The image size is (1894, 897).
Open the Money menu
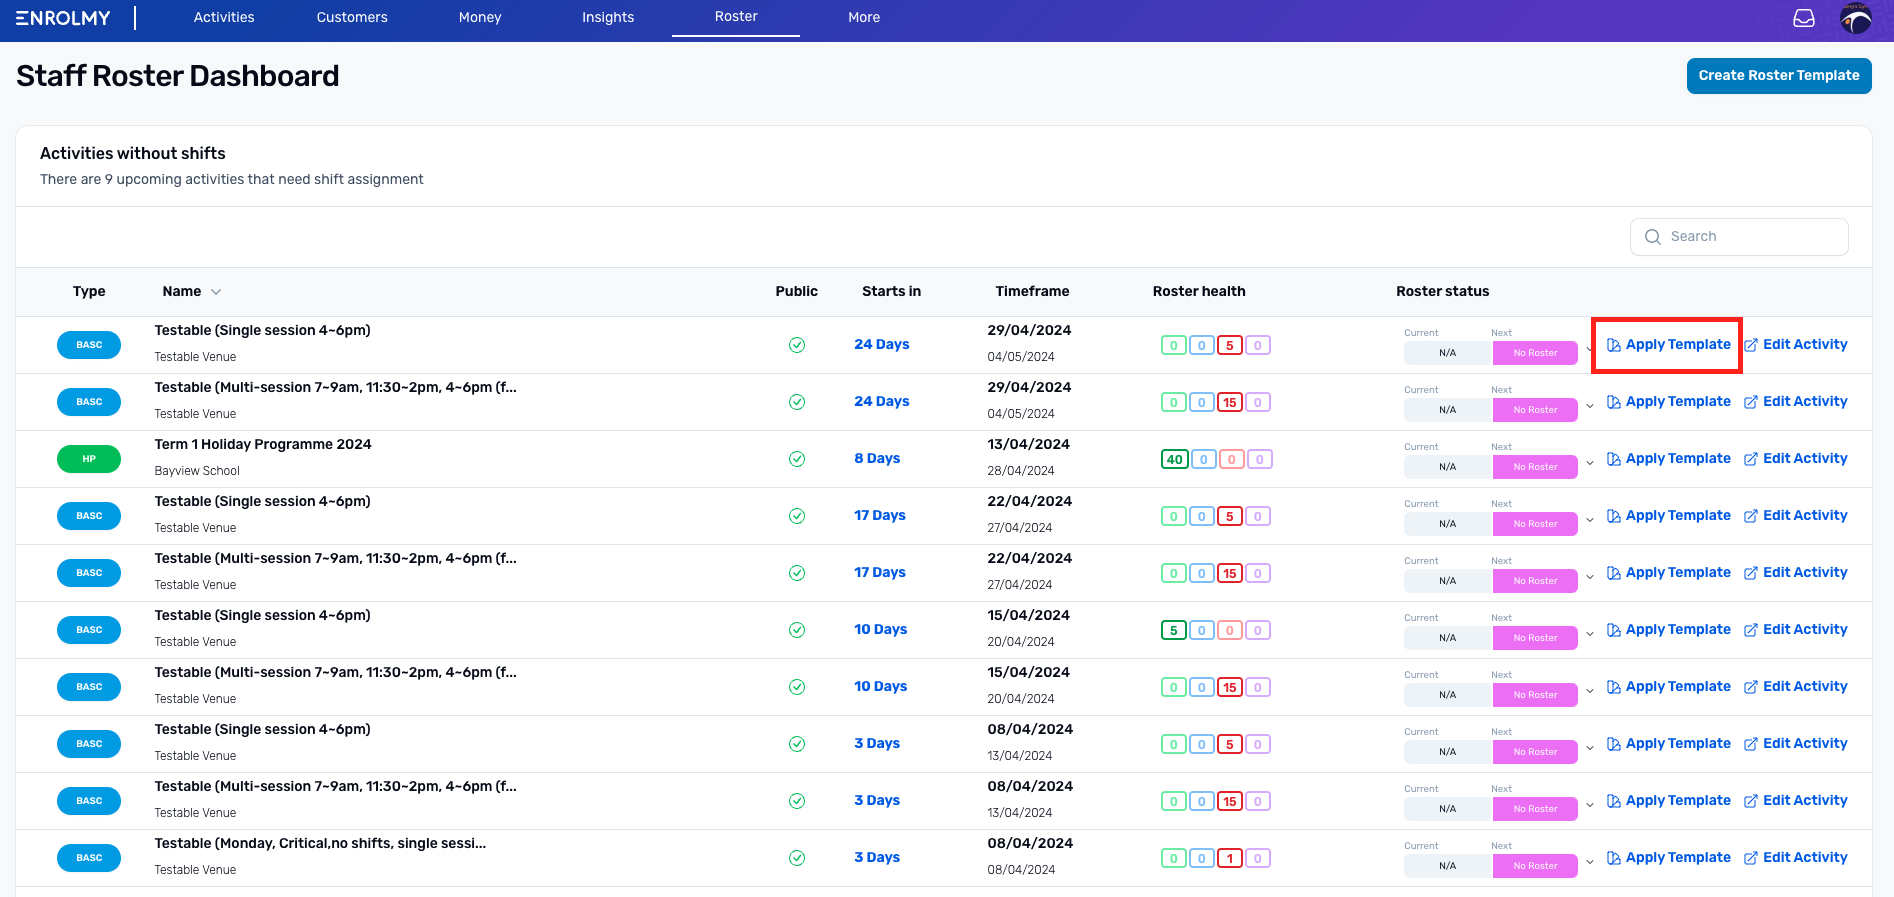point(480,17)
